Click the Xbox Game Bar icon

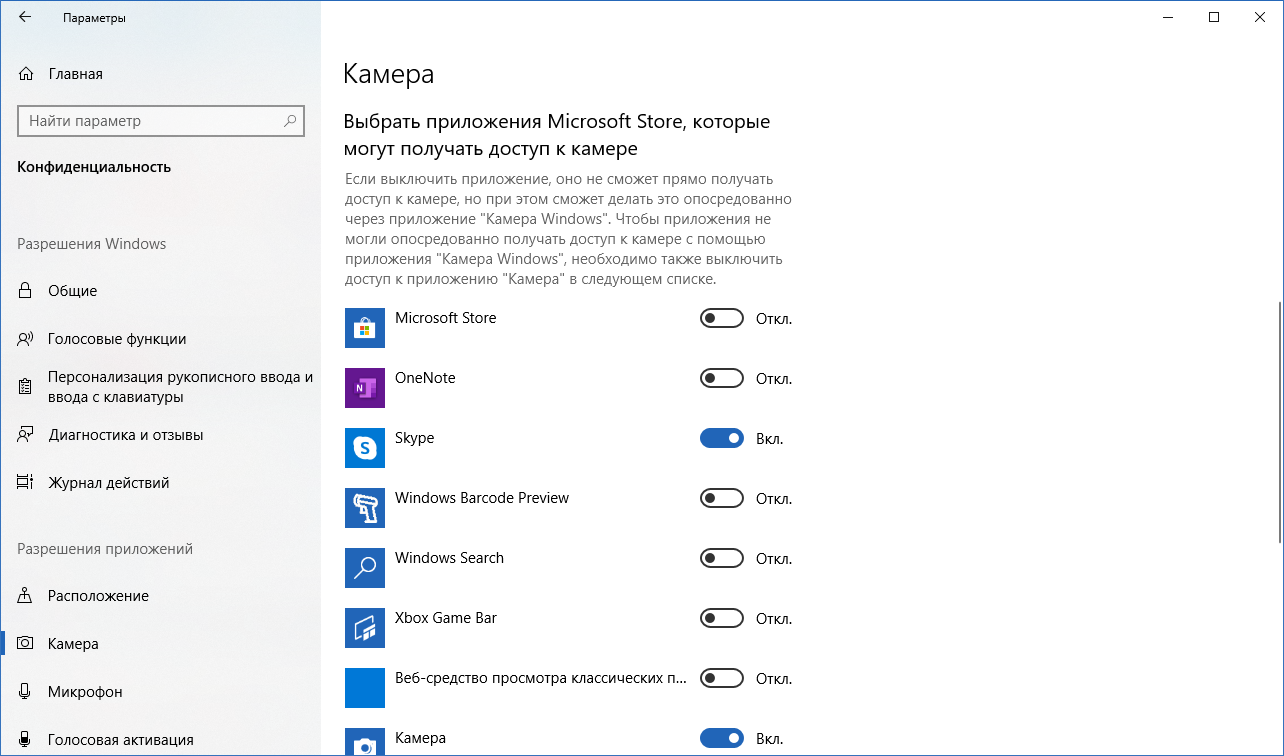coord(365,628)
